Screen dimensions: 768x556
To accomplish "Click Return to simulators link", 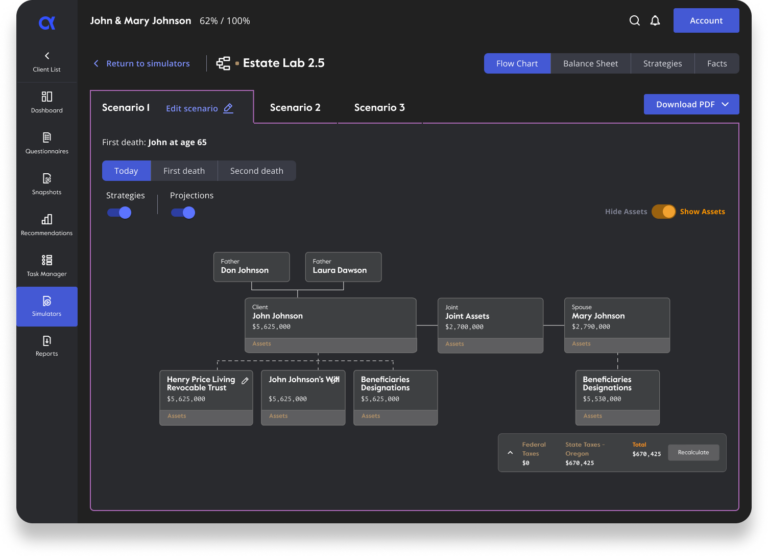I will 142,64.
